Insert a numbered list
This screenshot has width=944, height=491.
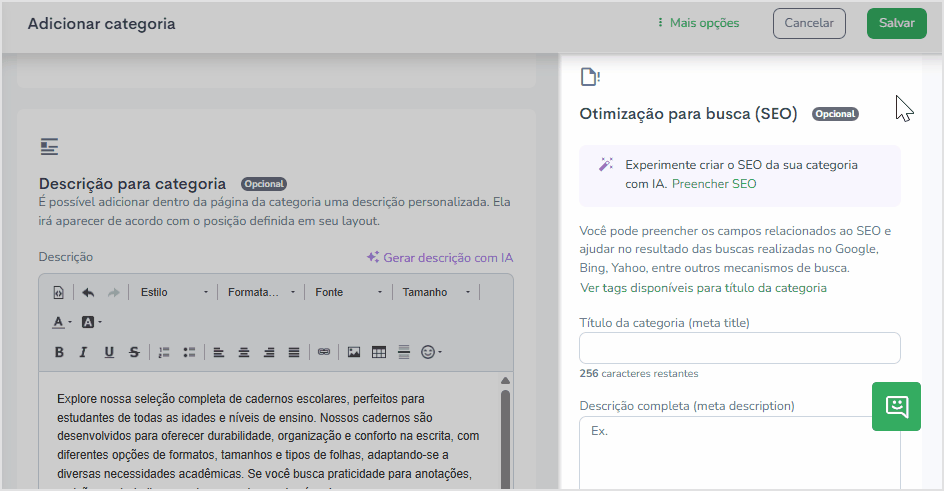164,352
